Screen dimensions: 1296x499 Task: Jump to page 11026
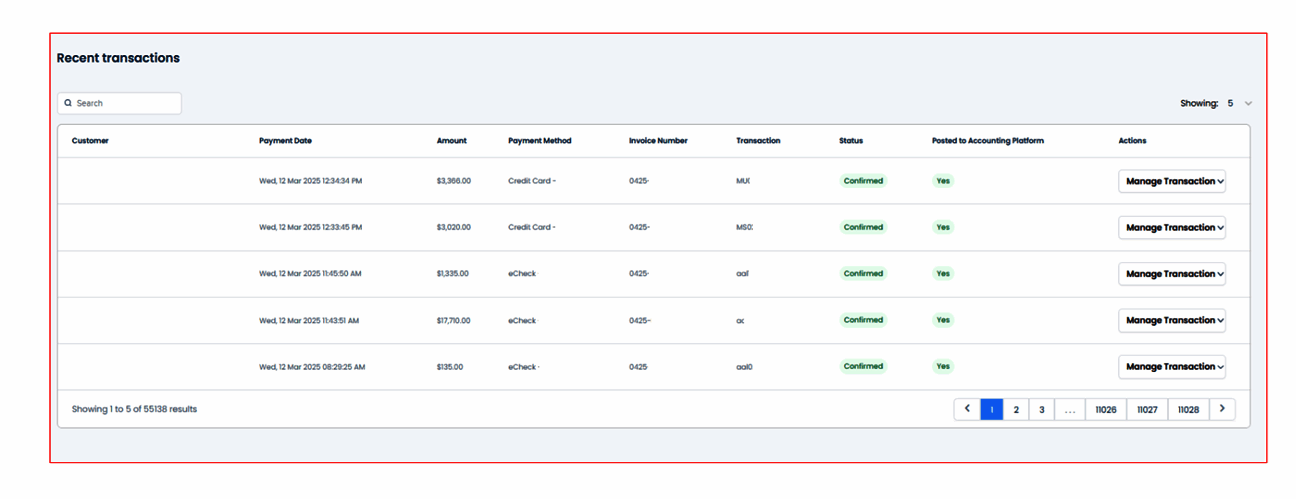click(x=1106, y=409)
